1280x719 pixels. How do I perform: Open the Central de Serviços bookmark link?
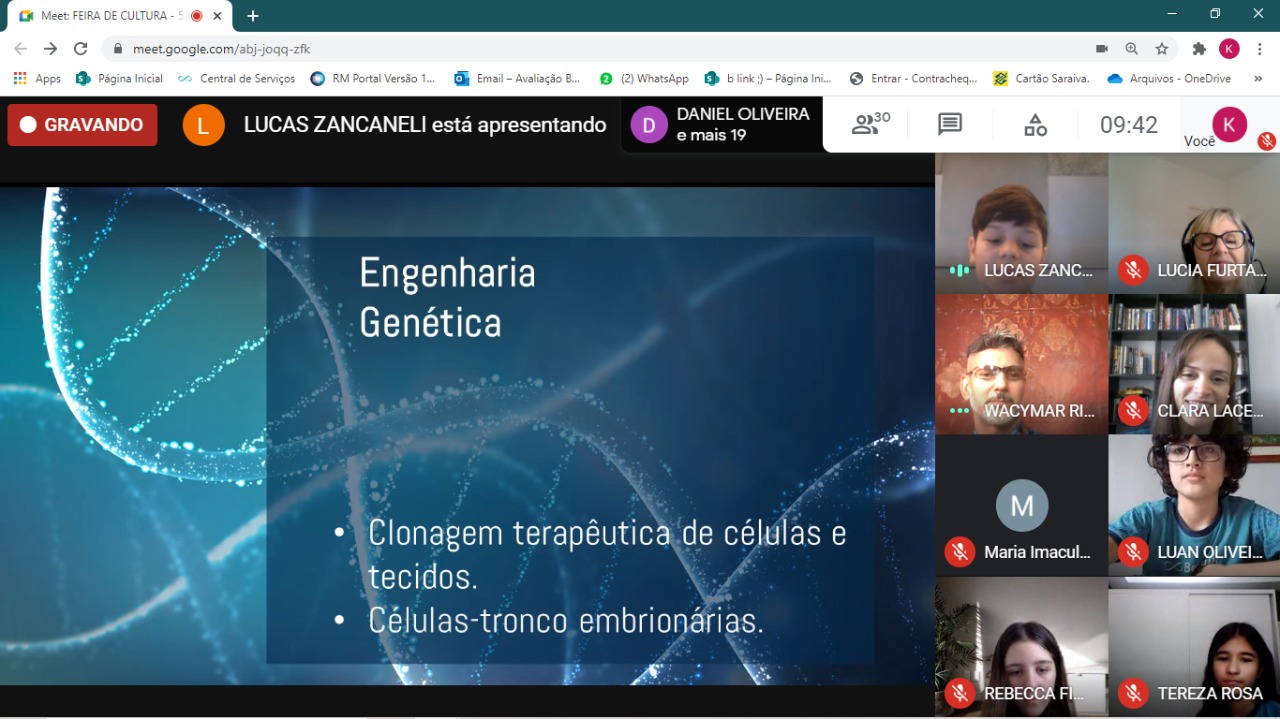pos(237,78)
